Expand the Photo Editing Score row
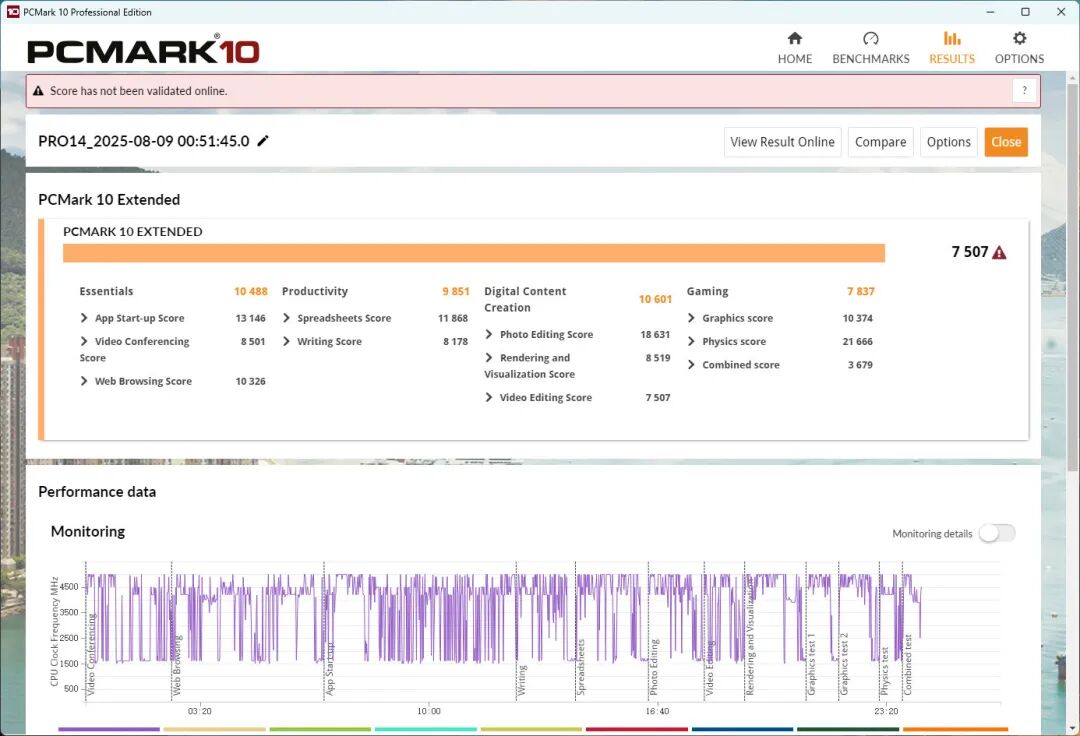This screenshot has height=736, width=1080. pos(489,334)
